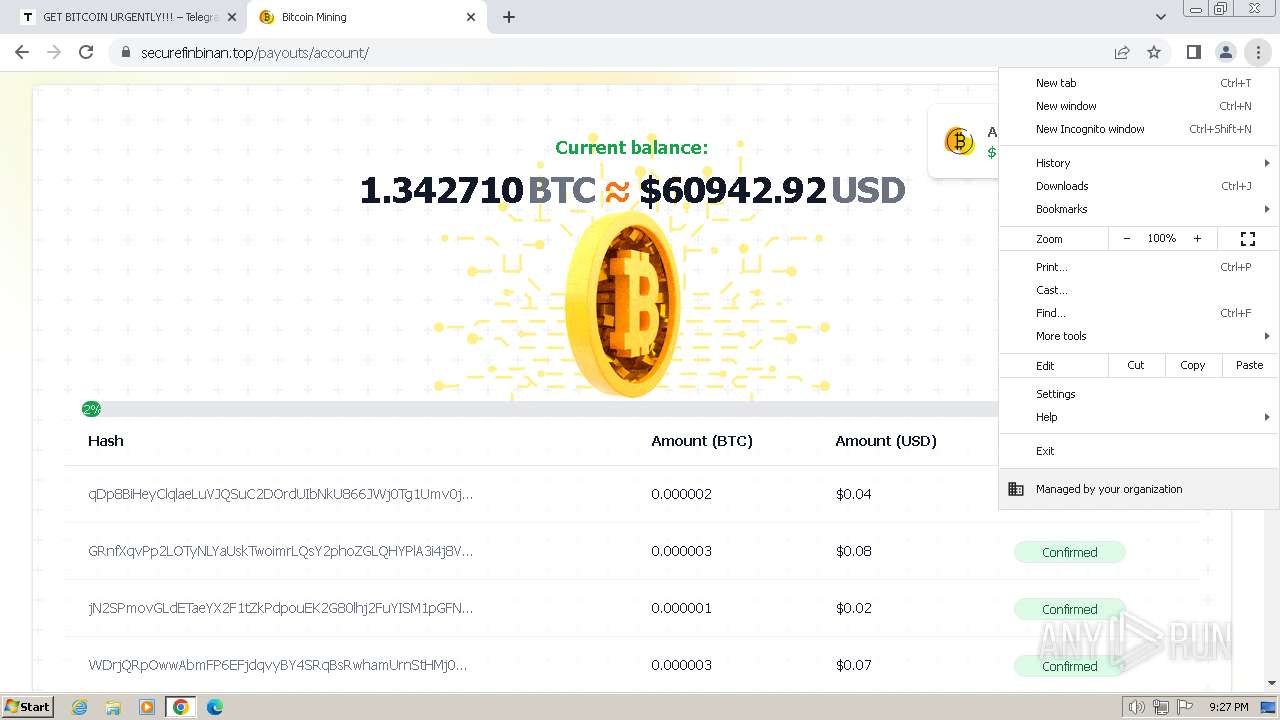Open the Action Center flag icon
Screen dimensions: 1280x720
click(1185, 707)
